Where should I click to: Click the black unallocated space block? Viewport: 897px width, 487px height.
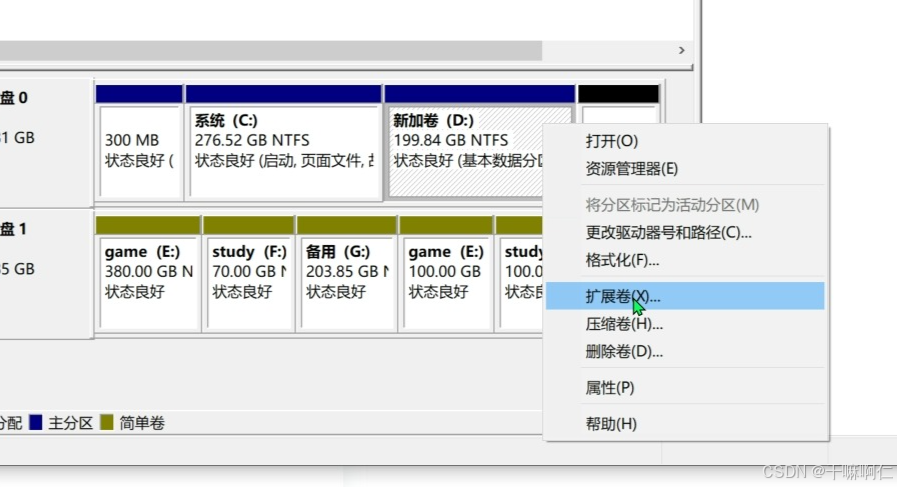618,104
